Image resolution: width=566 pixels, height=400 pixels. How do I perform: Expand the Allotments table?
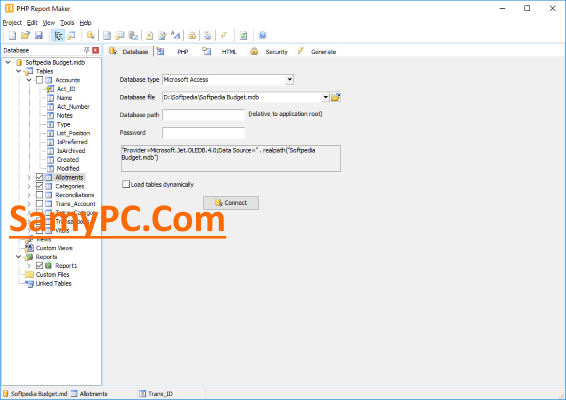coord(29,177)
